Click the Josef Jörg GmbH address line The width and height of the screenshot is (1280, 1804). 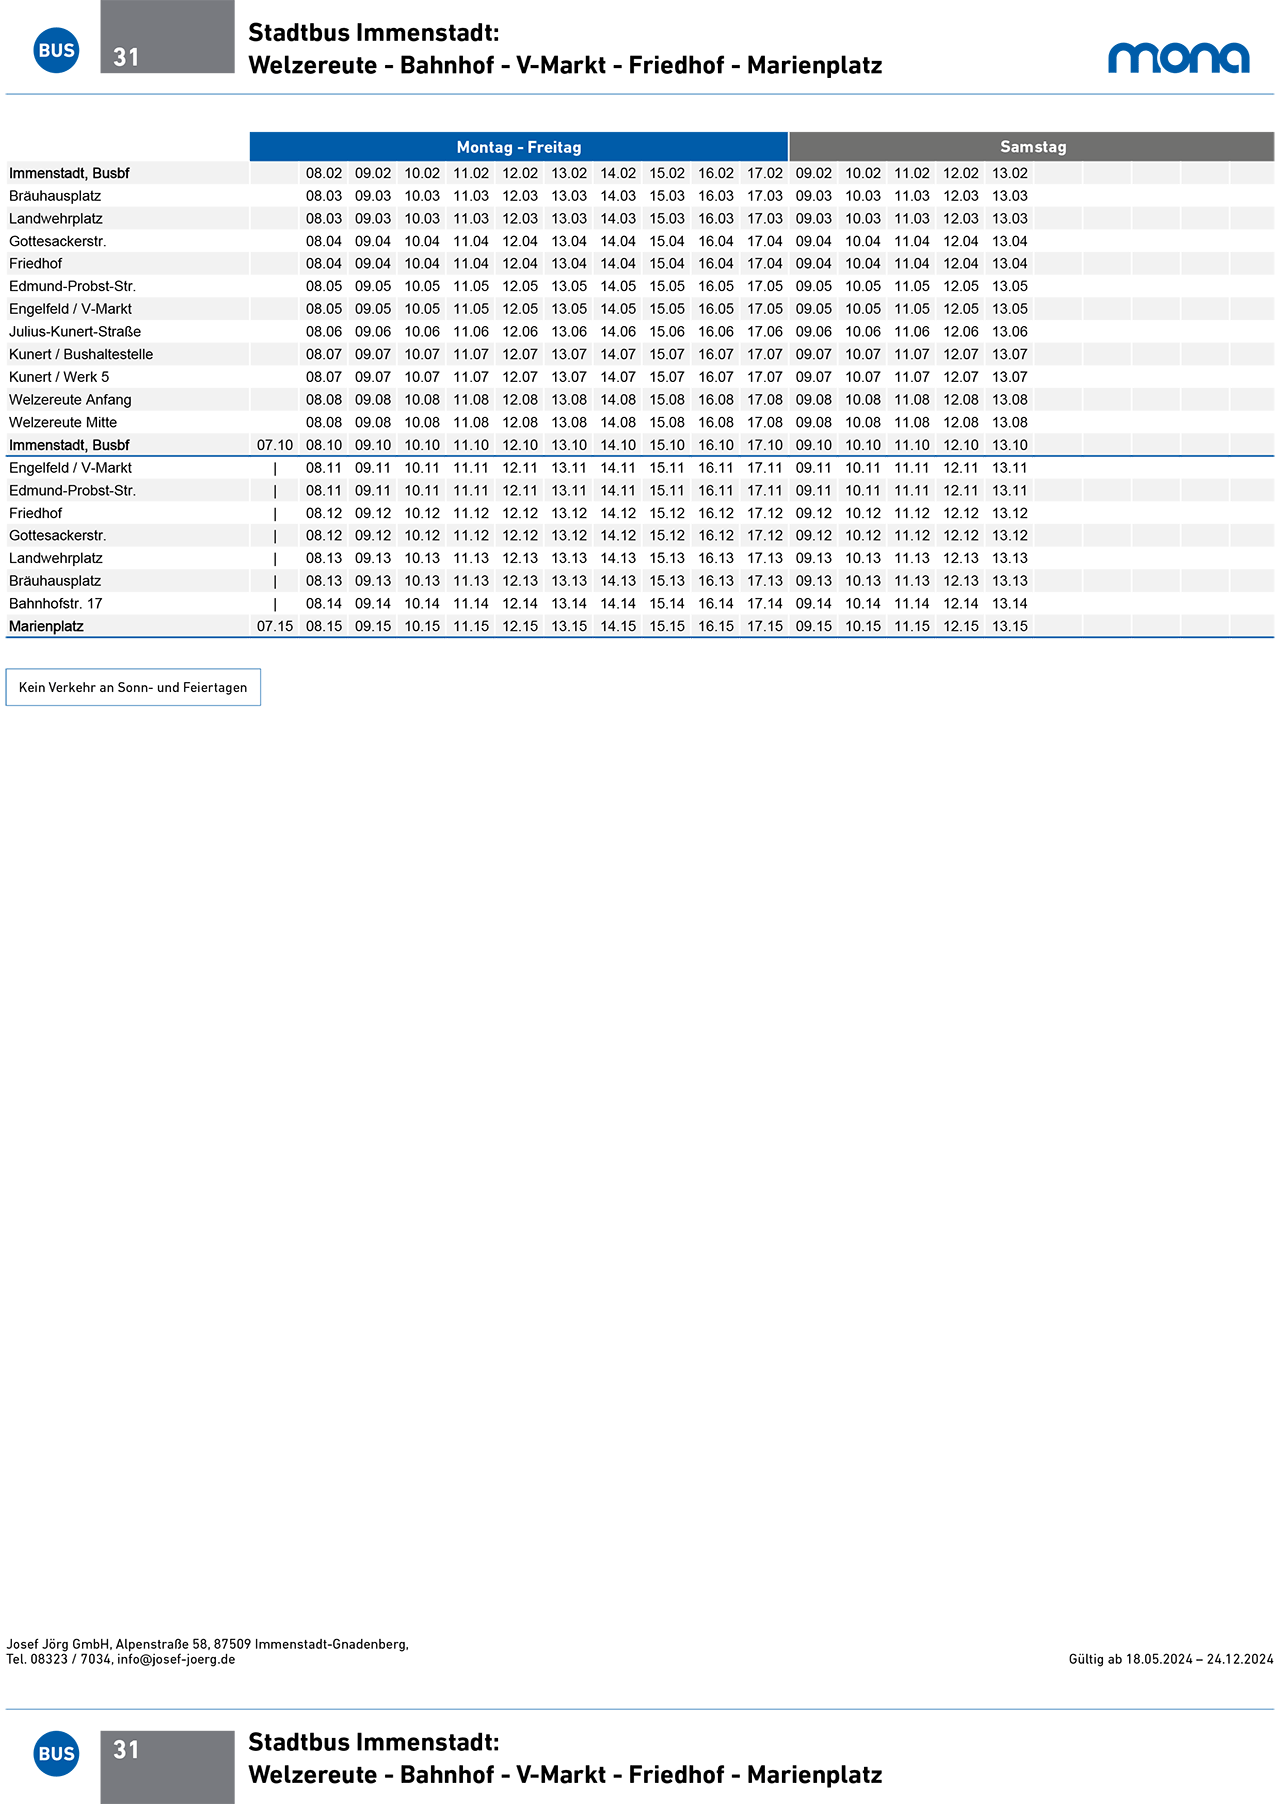coord(207,1644)
